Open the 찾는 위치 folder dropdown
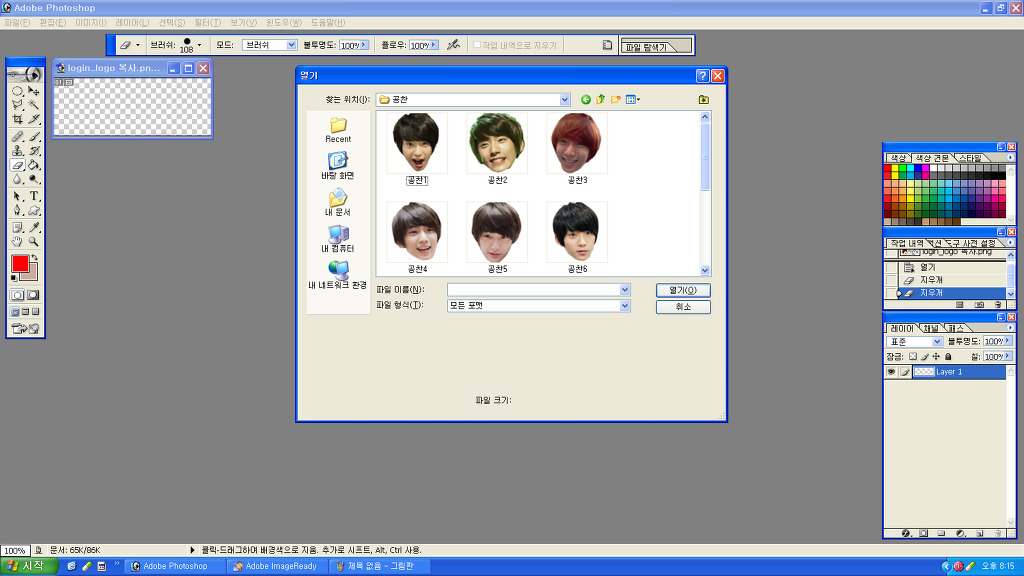1024x576 pixels. tap(565, 99)
